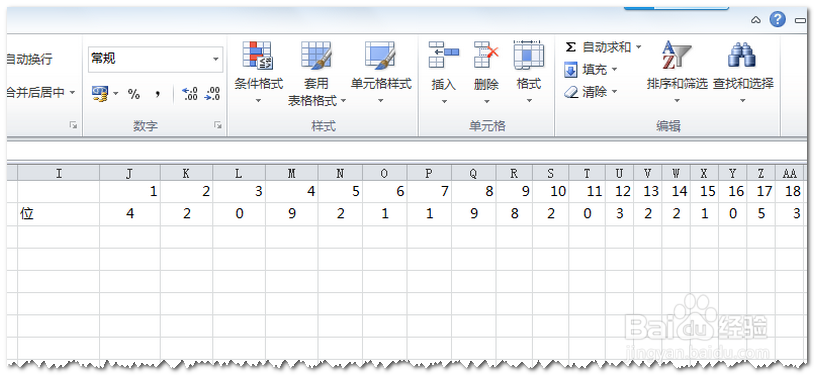Expand the Insert (插入) dropdown arrow
The width and height of the screenshot is (814, 381).
[x=444, y=101]
